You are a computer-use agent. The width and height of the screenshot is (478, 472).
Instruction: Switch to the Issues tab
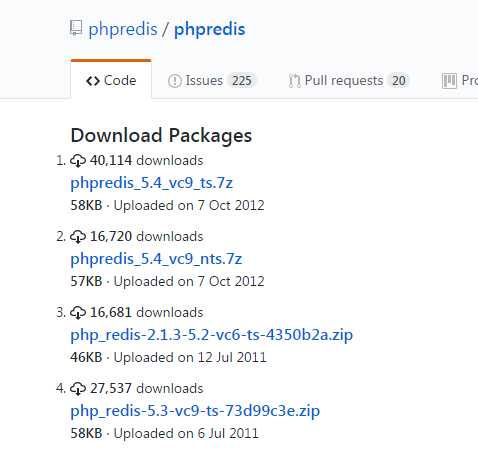(212, 81)
